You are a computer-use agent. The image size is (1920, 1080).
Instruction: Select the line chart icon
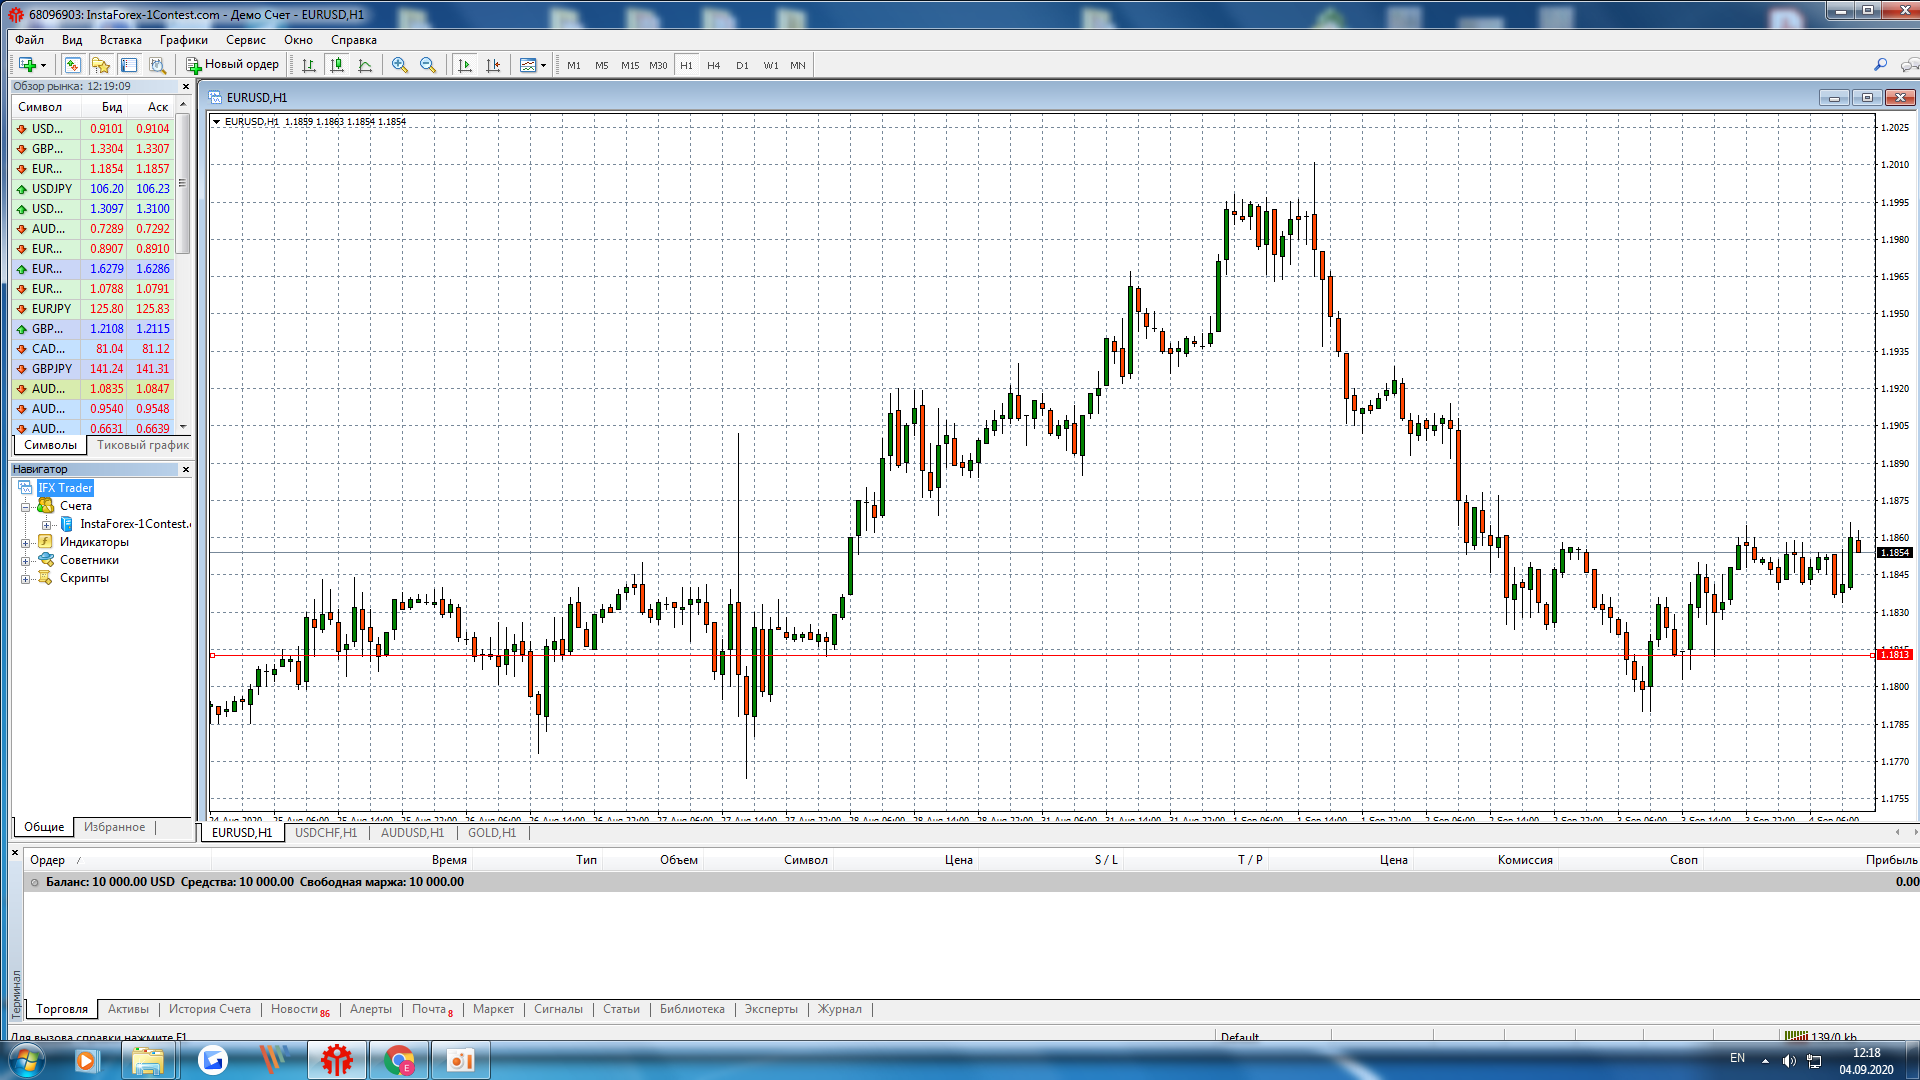[x=365, y=65]
